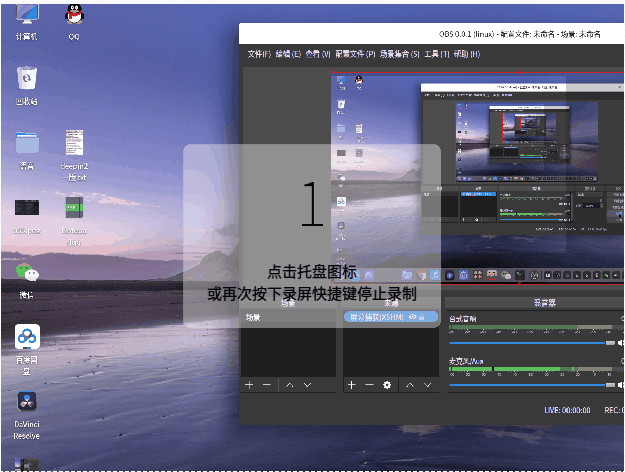The width and height of the screenshot is (625, 472).
Task: Select the 场景 row in the scenes list
Action: pos(289,317)
